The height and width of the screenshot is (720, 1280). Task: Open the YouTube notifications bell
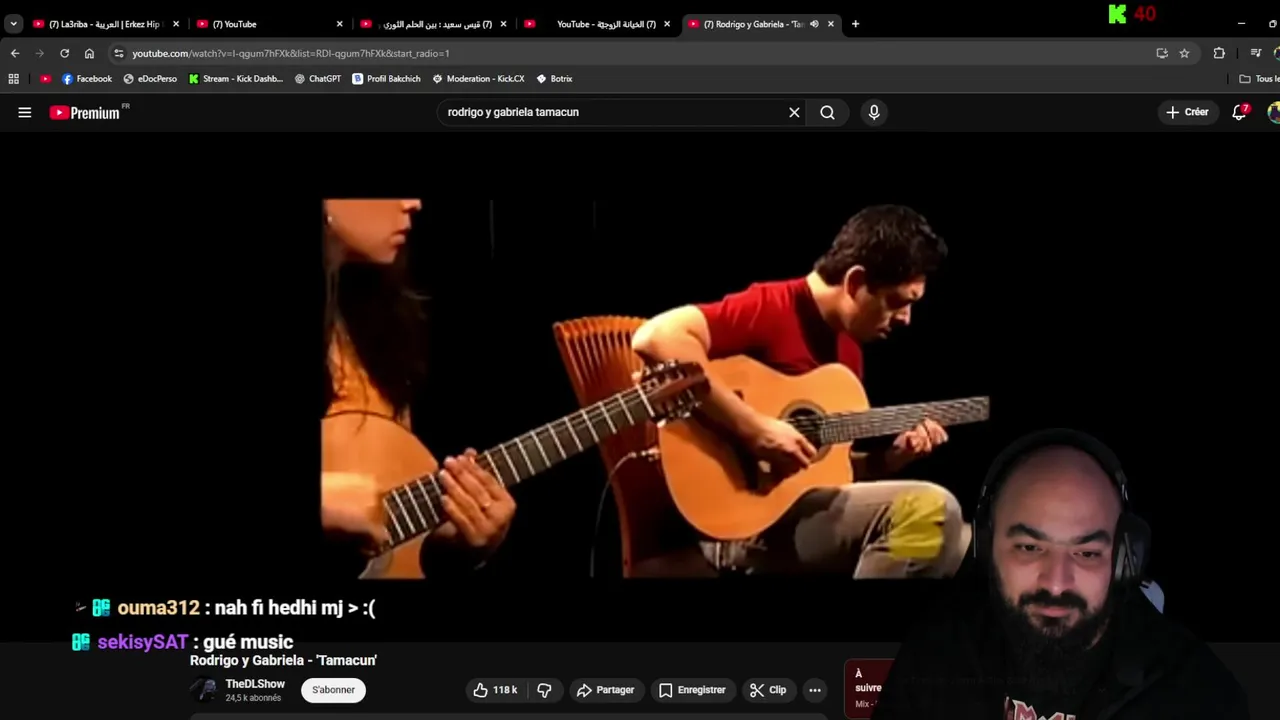[x=1240, y=112]
